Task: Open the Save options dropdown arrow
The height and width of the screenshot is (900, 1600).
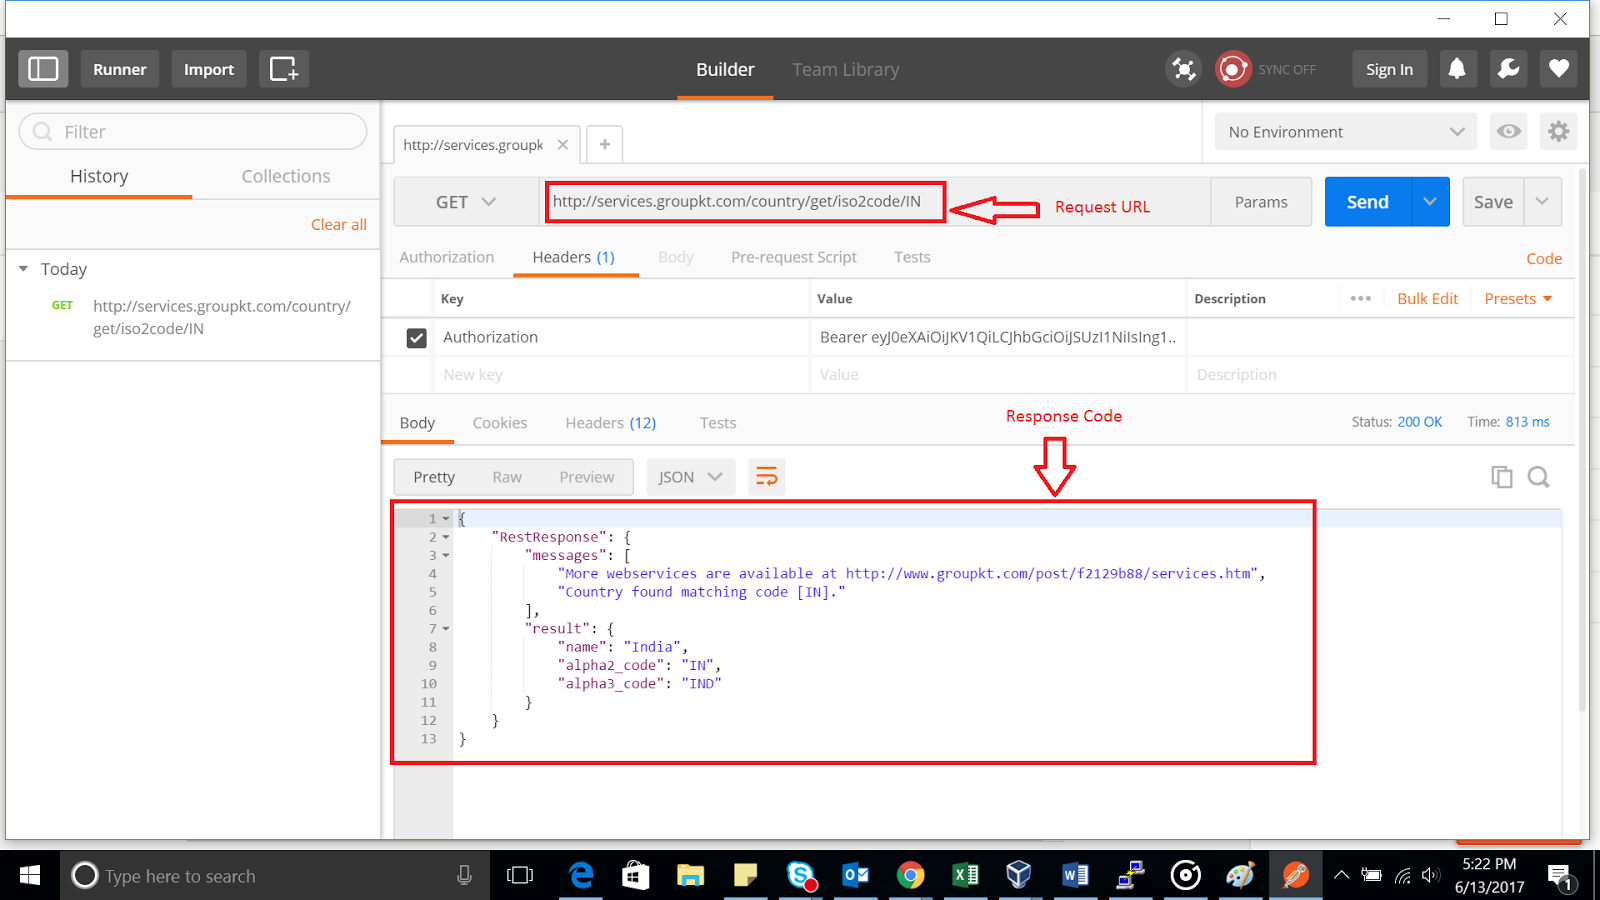Action: tap(1543, 202)
